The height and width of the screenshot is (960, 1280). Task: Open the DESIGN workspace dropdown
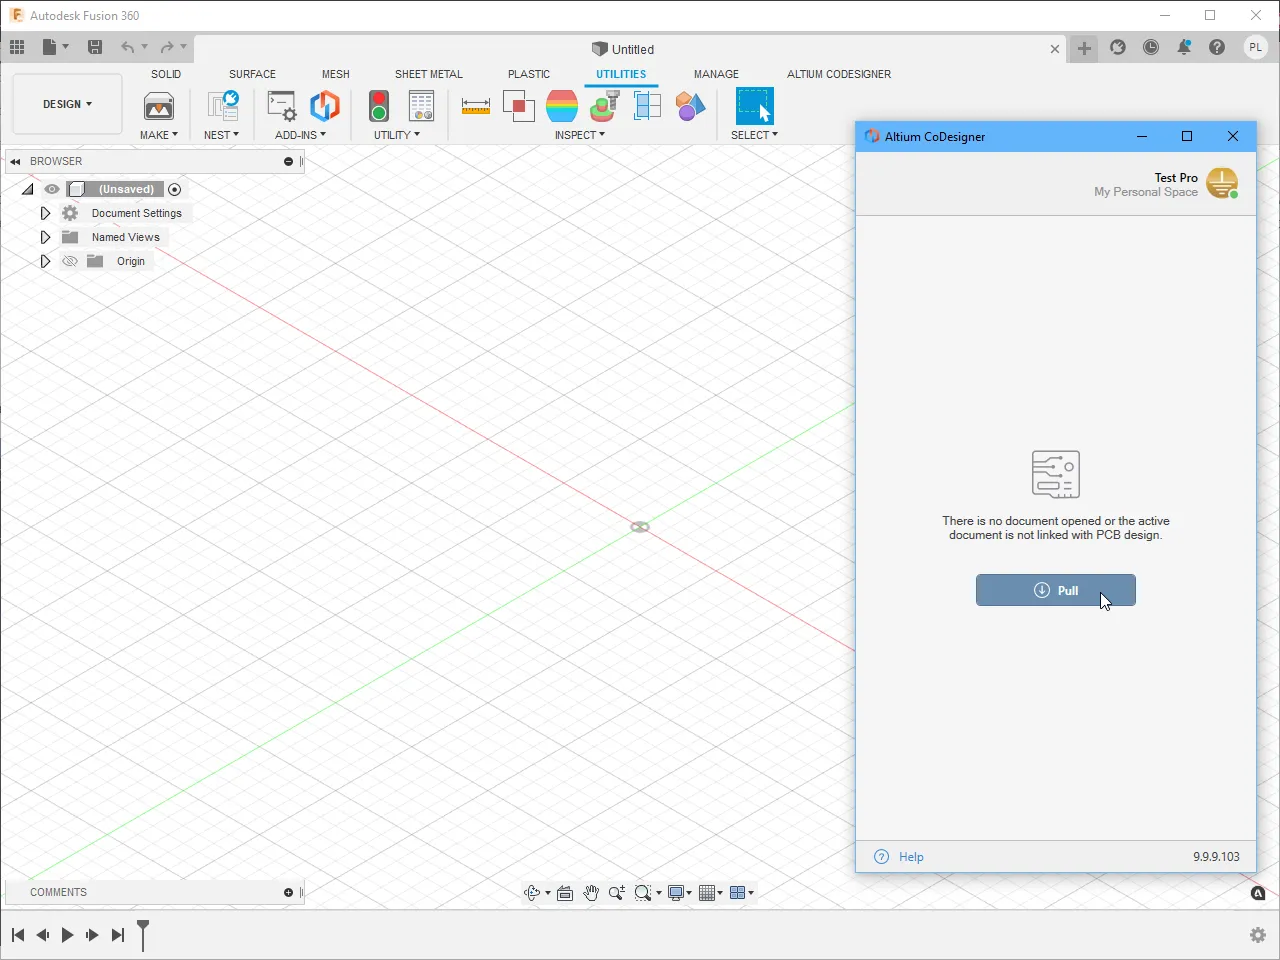67,104
